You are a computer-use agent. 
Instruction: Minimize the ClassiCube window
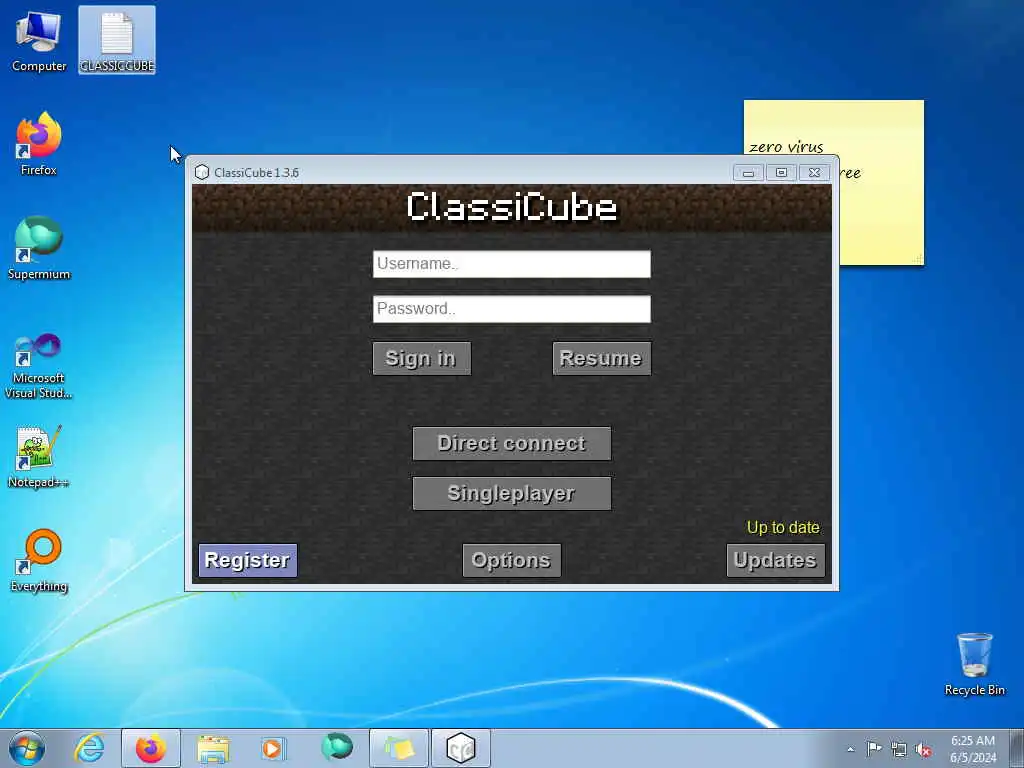(748, 172)
